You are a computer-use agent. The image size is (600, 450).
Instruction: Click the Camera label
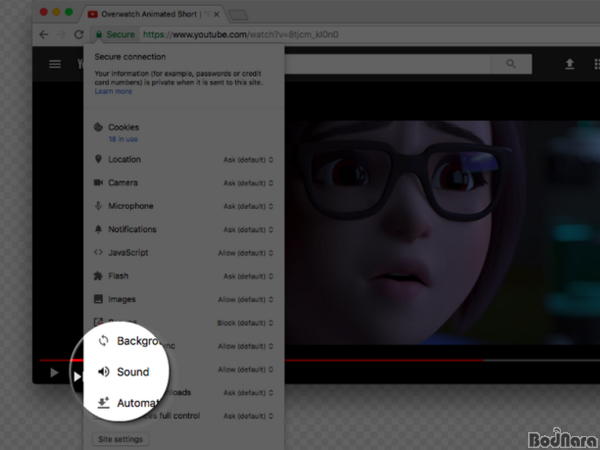[x=123, y=183]
